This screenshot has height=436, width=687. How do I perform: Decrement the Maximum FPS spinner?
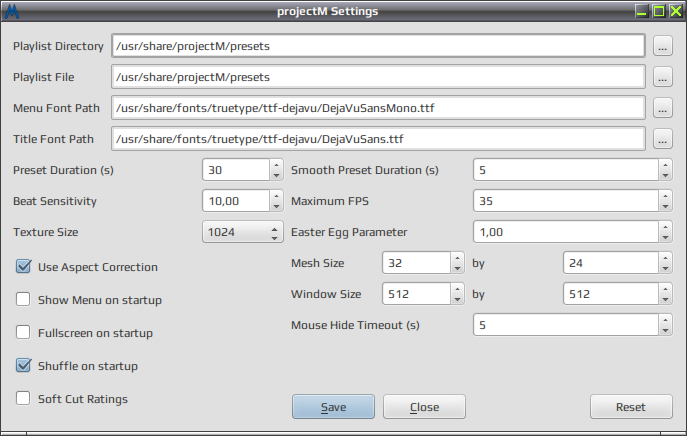tap(665, 206)
